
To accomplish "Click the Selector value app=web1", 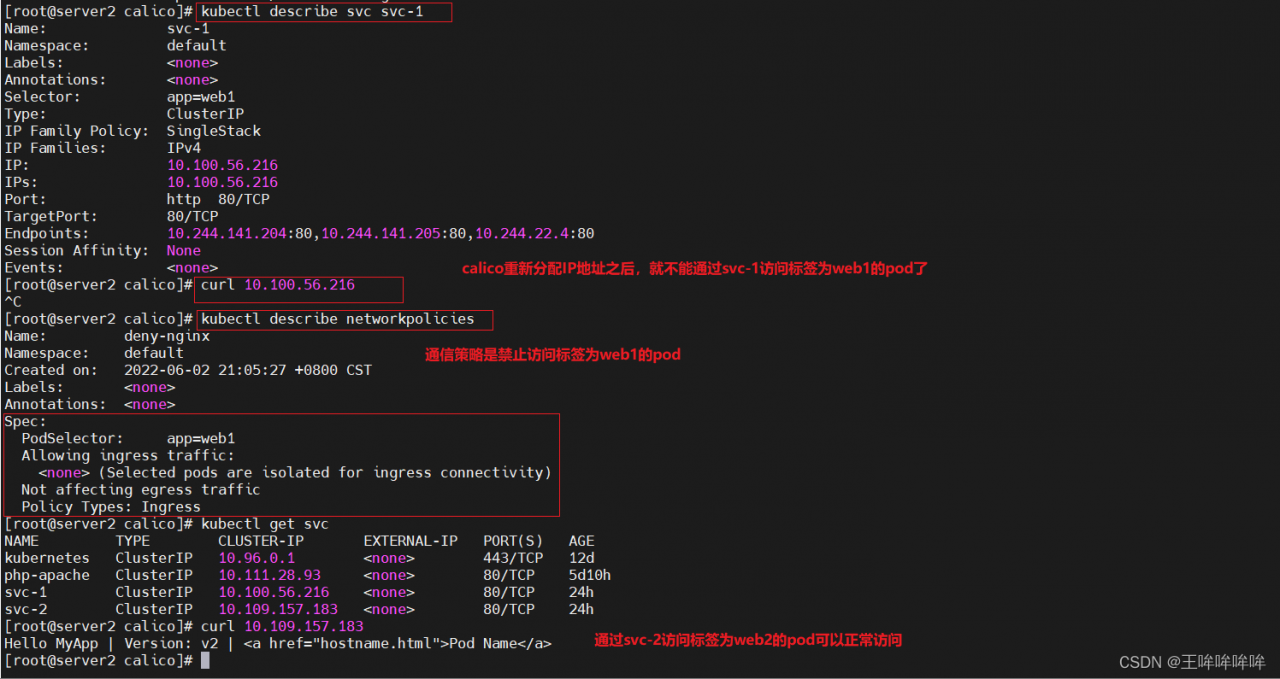I will pyautogui.click(x=201, y=97).
